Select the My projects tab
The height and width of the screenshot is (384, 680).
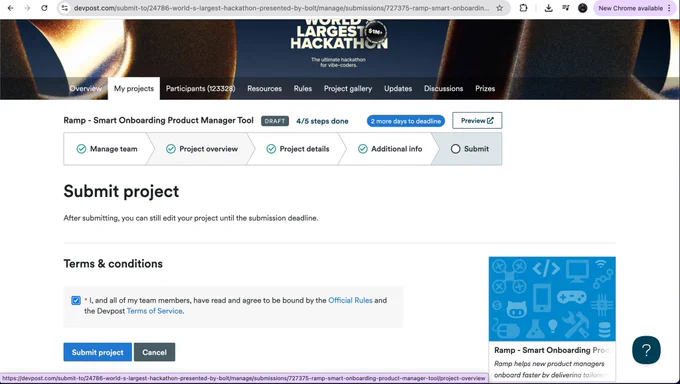coord(134,89)
